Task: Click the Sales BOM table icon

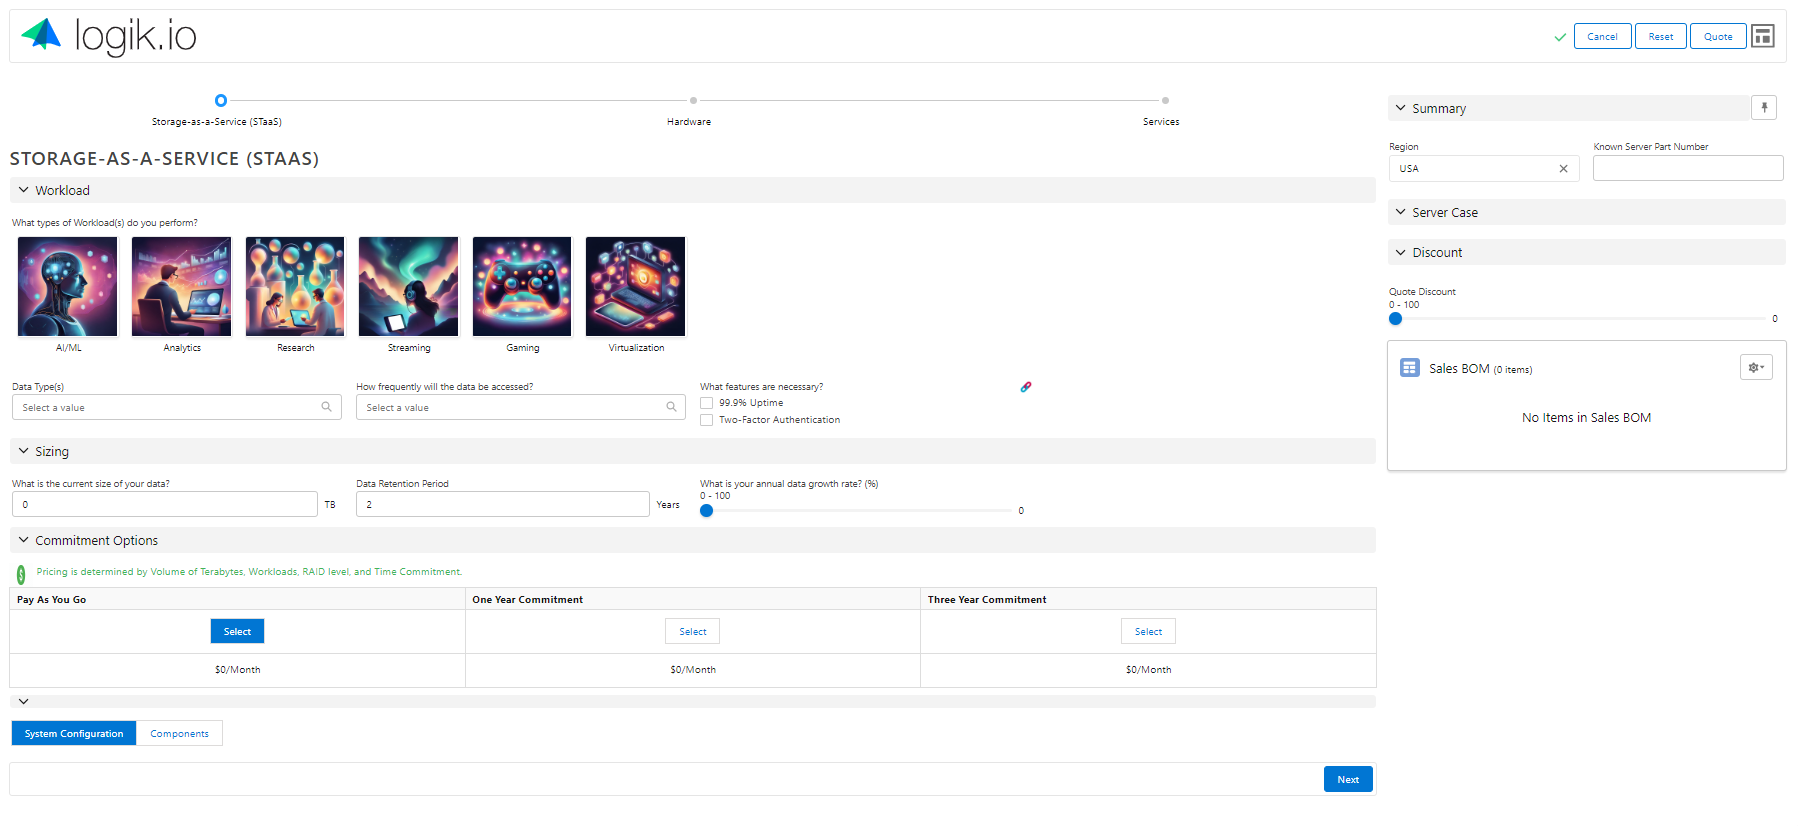Action: click(x=1409, y=368)
